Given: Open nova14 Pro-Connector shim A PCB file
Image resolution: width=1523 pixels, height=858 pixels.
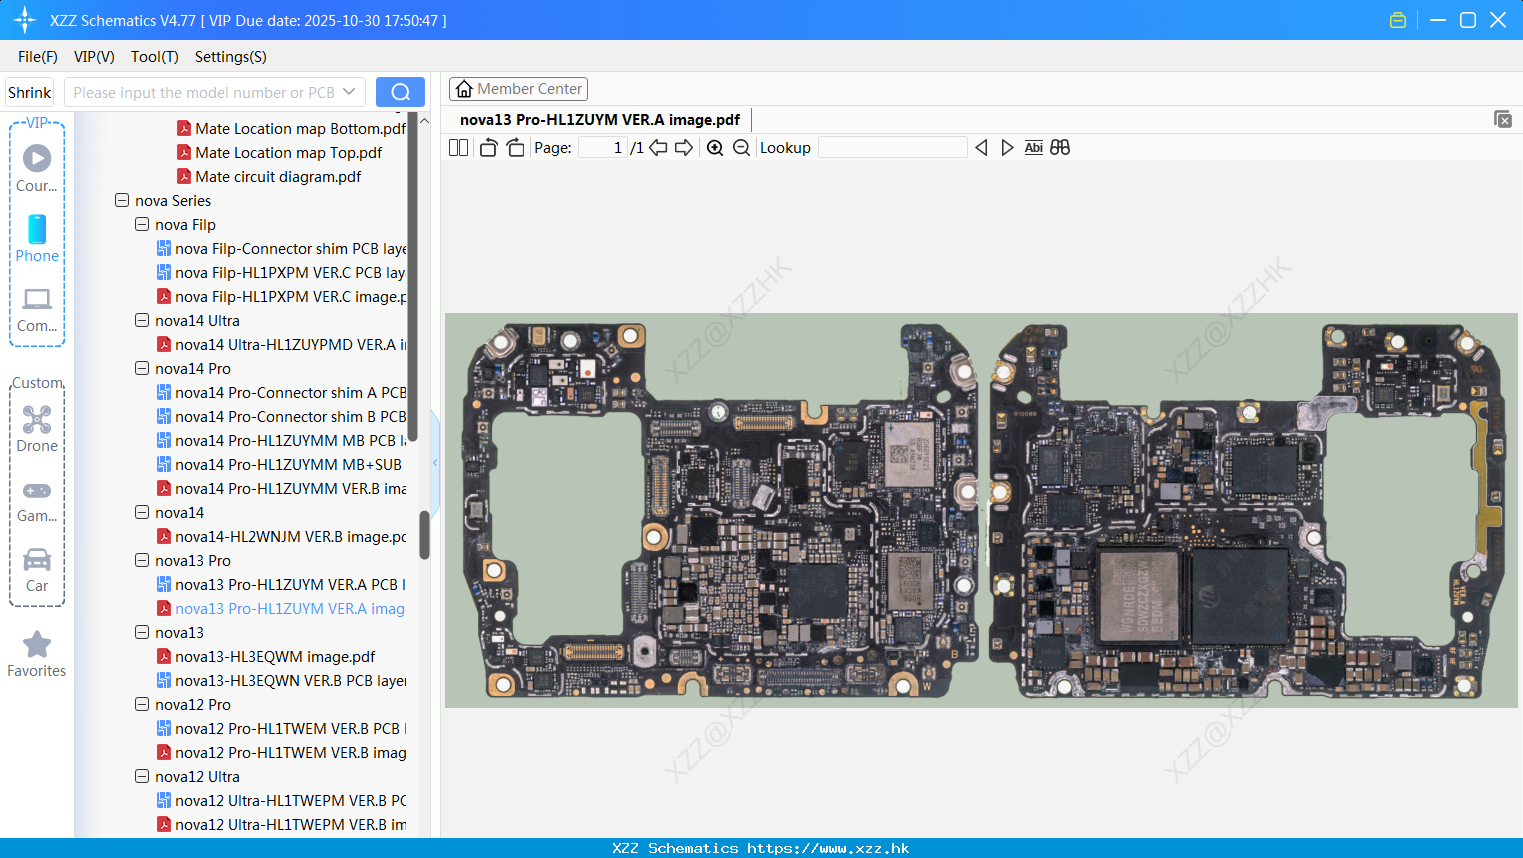Looking at the screenshot, I should pos(281,392).
